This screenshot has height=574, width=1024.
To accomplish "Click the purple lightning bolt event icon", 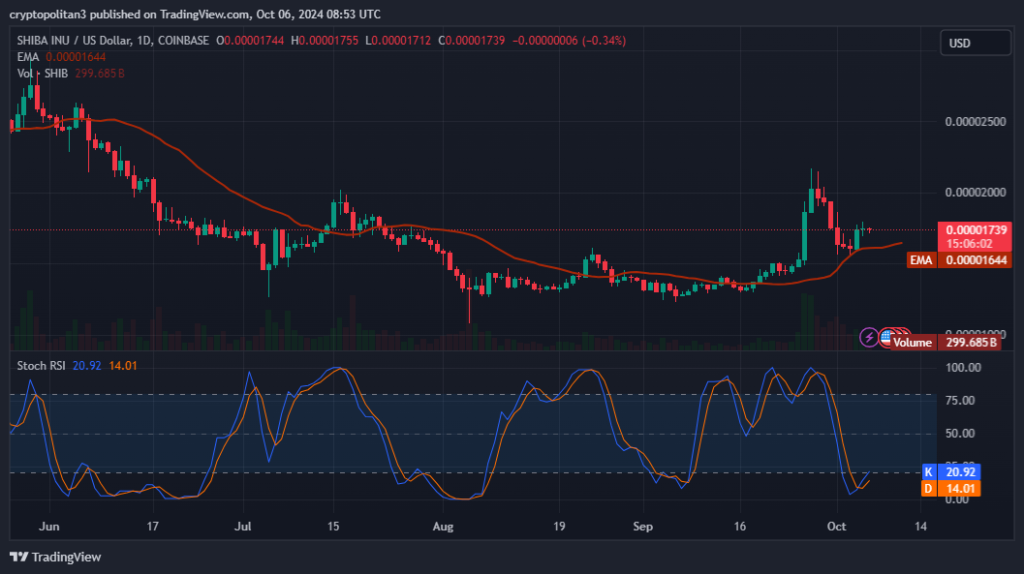I will tap(869, 337).
